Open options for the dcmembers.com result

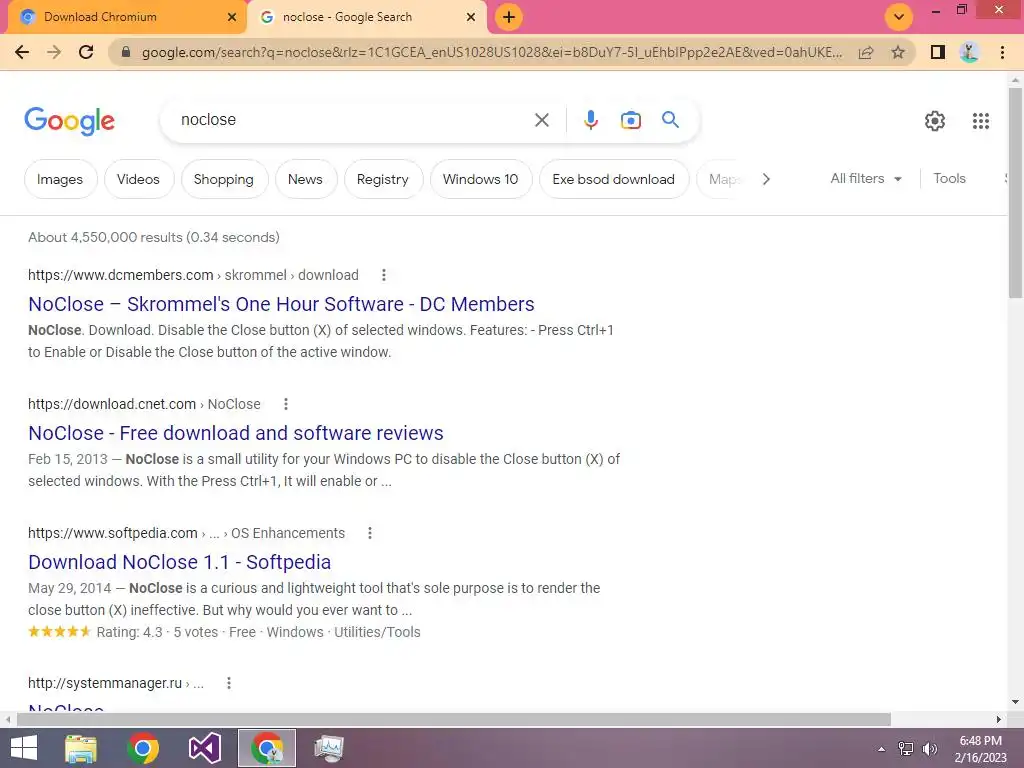384,275
